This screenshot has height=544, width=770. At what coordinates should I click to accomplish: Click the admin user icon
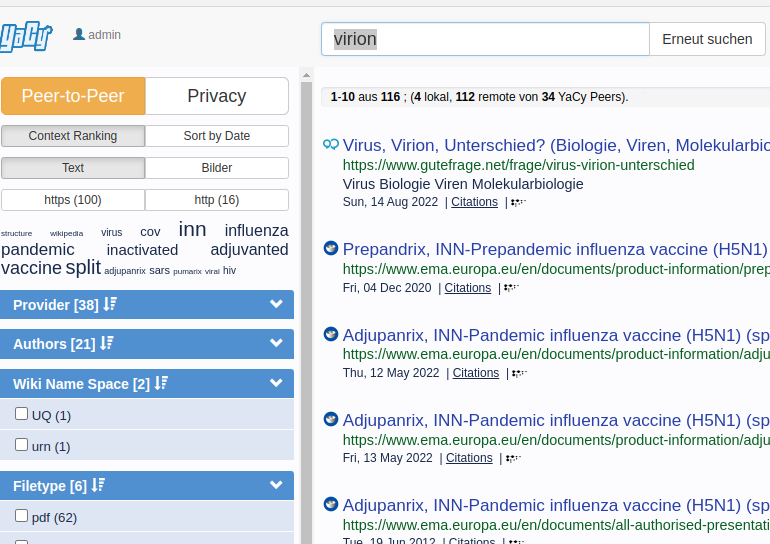[x=79, y=35]
